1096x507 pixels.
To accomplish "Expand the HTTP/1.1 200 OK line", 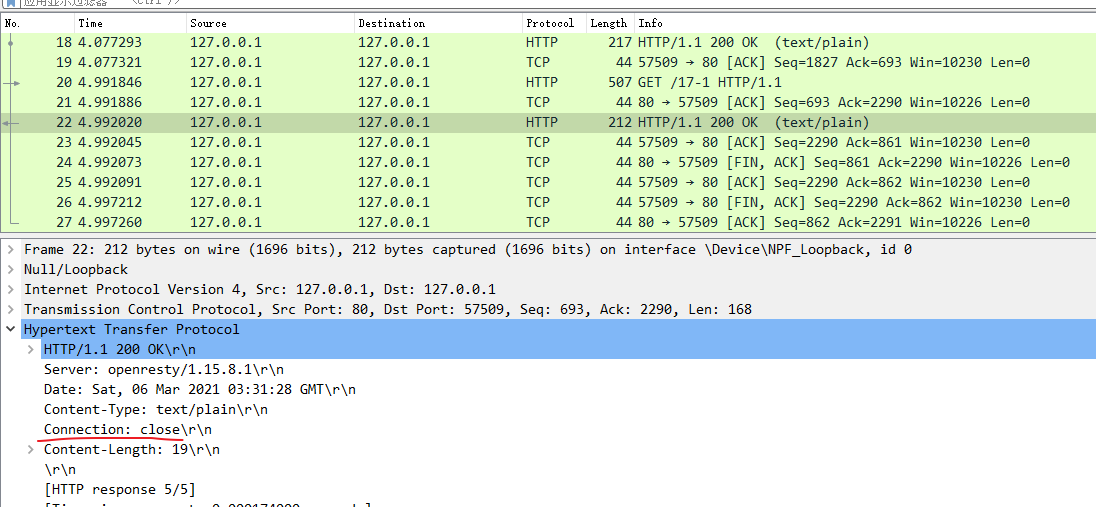I will click(x=31, y=350).
